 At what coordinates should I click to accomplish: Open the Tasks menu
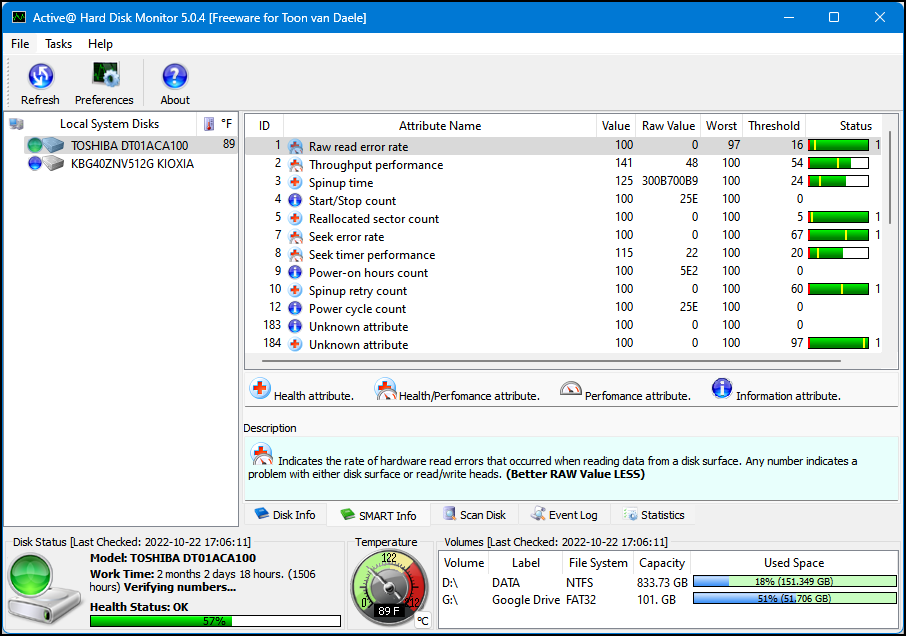(x=58, y=44)
